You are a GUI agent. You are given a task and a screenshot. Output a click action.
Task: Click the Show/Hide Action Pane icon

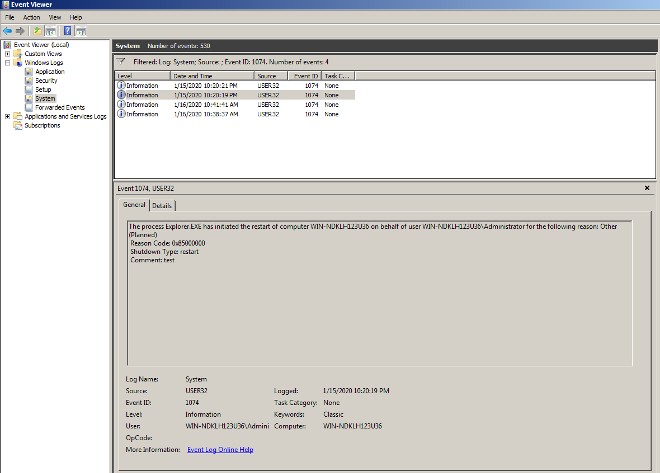pos(81,31)
